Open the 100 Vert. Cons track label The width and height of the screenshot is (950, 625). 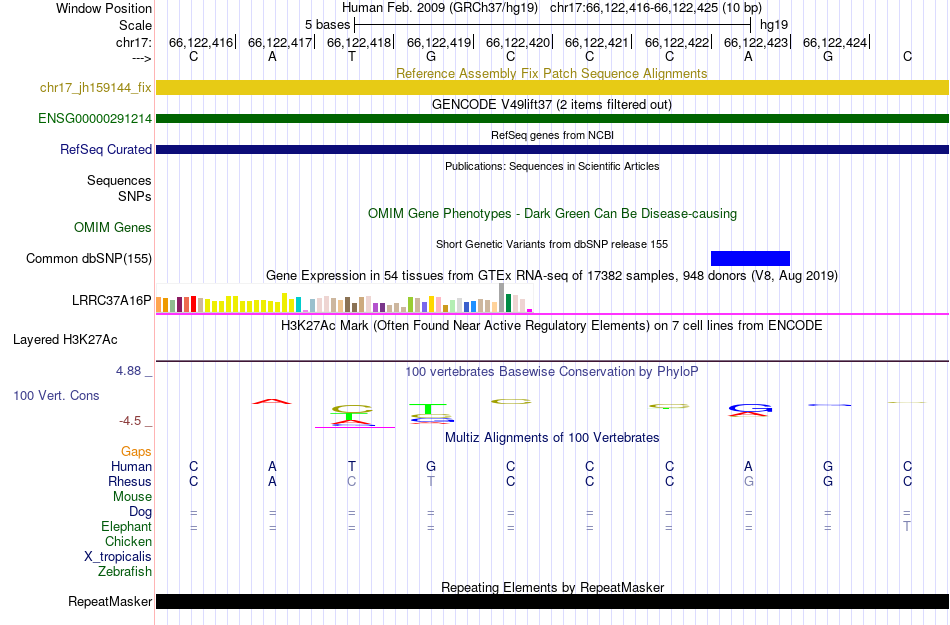click(56, 395)
